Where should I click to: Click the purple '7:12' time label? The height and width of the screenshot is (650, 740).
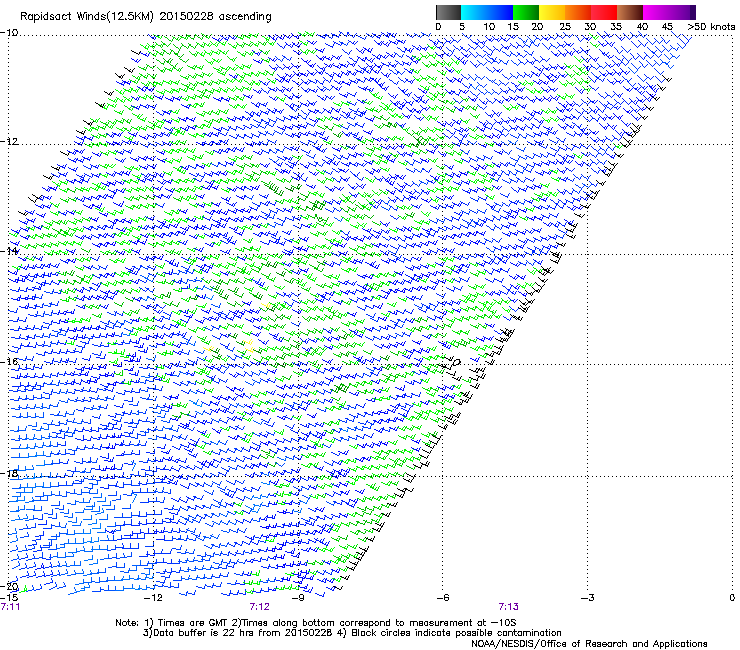tap(260, 607)
